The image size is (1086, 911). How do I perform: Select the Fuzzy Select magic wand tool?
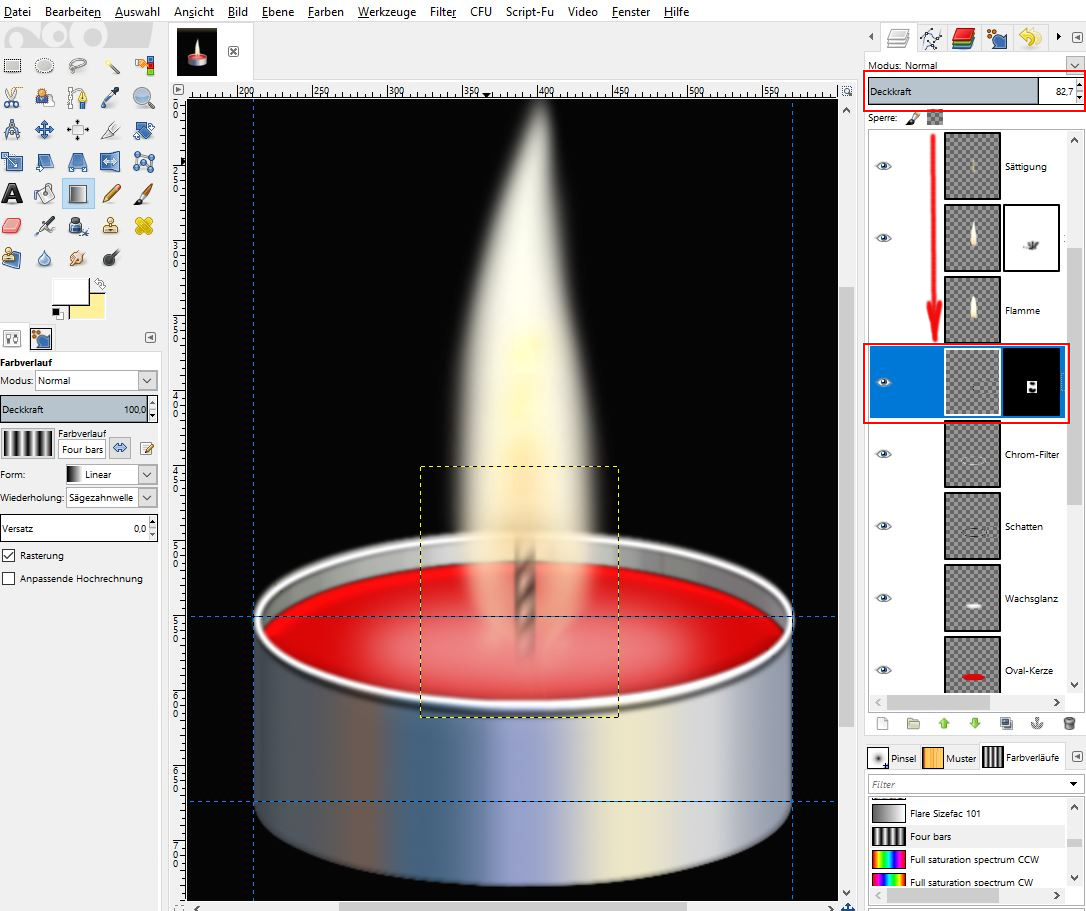(111, 66)
